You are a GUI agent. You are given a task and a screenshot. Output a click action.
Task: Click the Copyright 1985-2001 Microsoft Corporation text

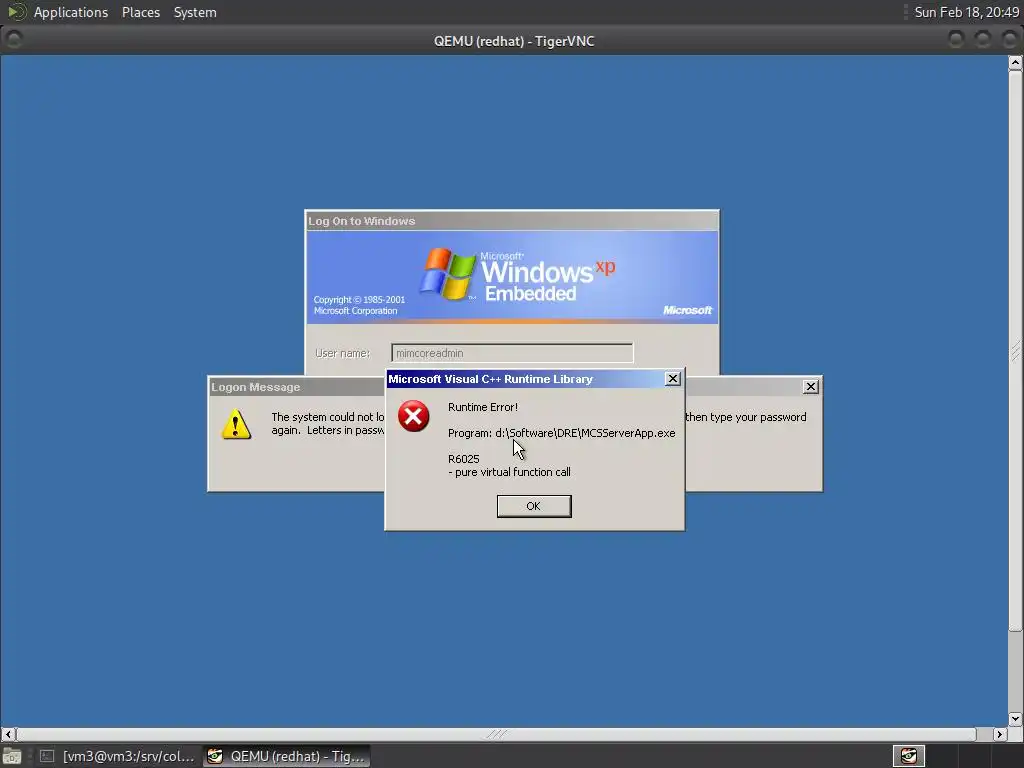pos(359,305)
